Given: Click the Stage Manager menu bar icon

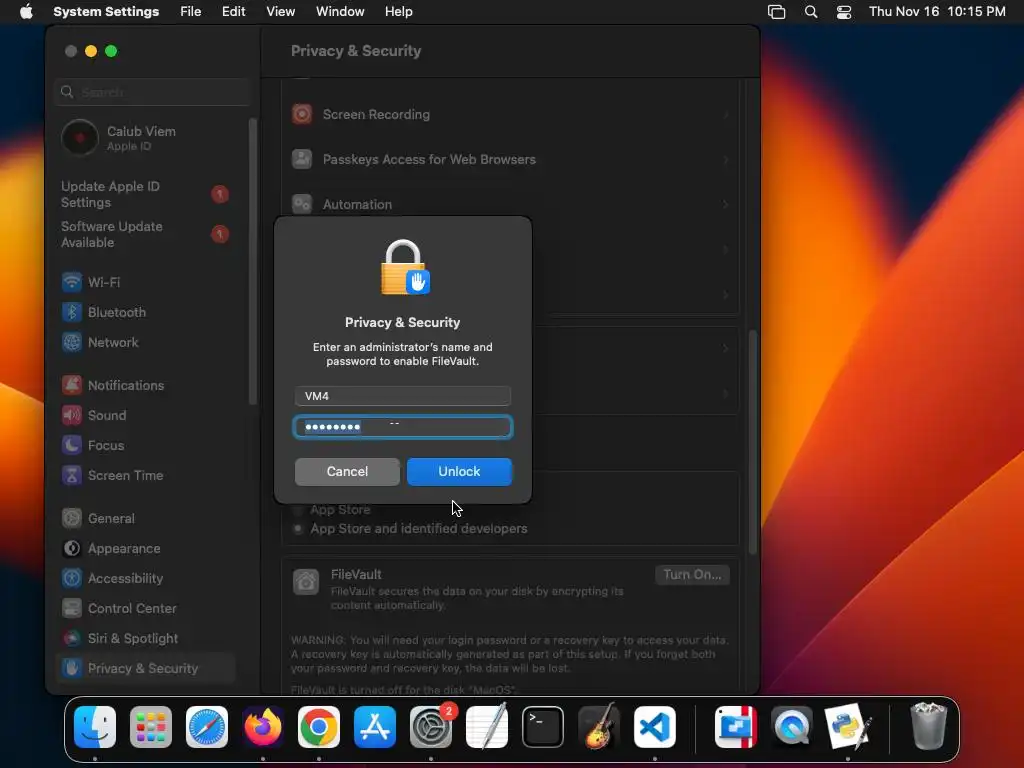Looking at the screenshot, I should [776, 12].
